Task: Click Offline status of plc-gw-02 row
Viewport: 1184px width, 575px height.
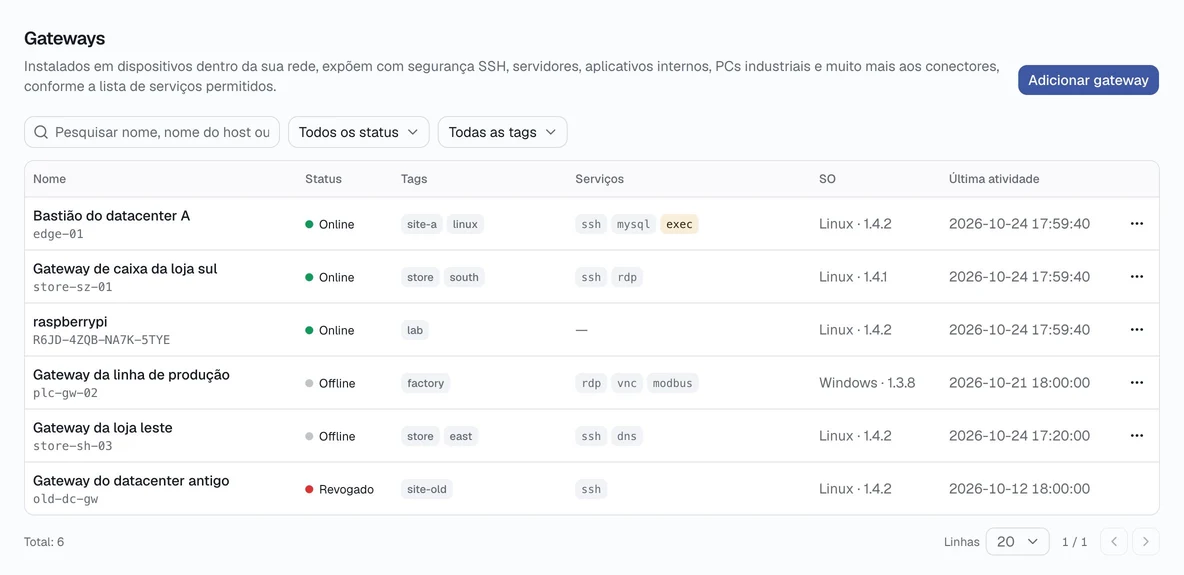Action: pos(330,383)
